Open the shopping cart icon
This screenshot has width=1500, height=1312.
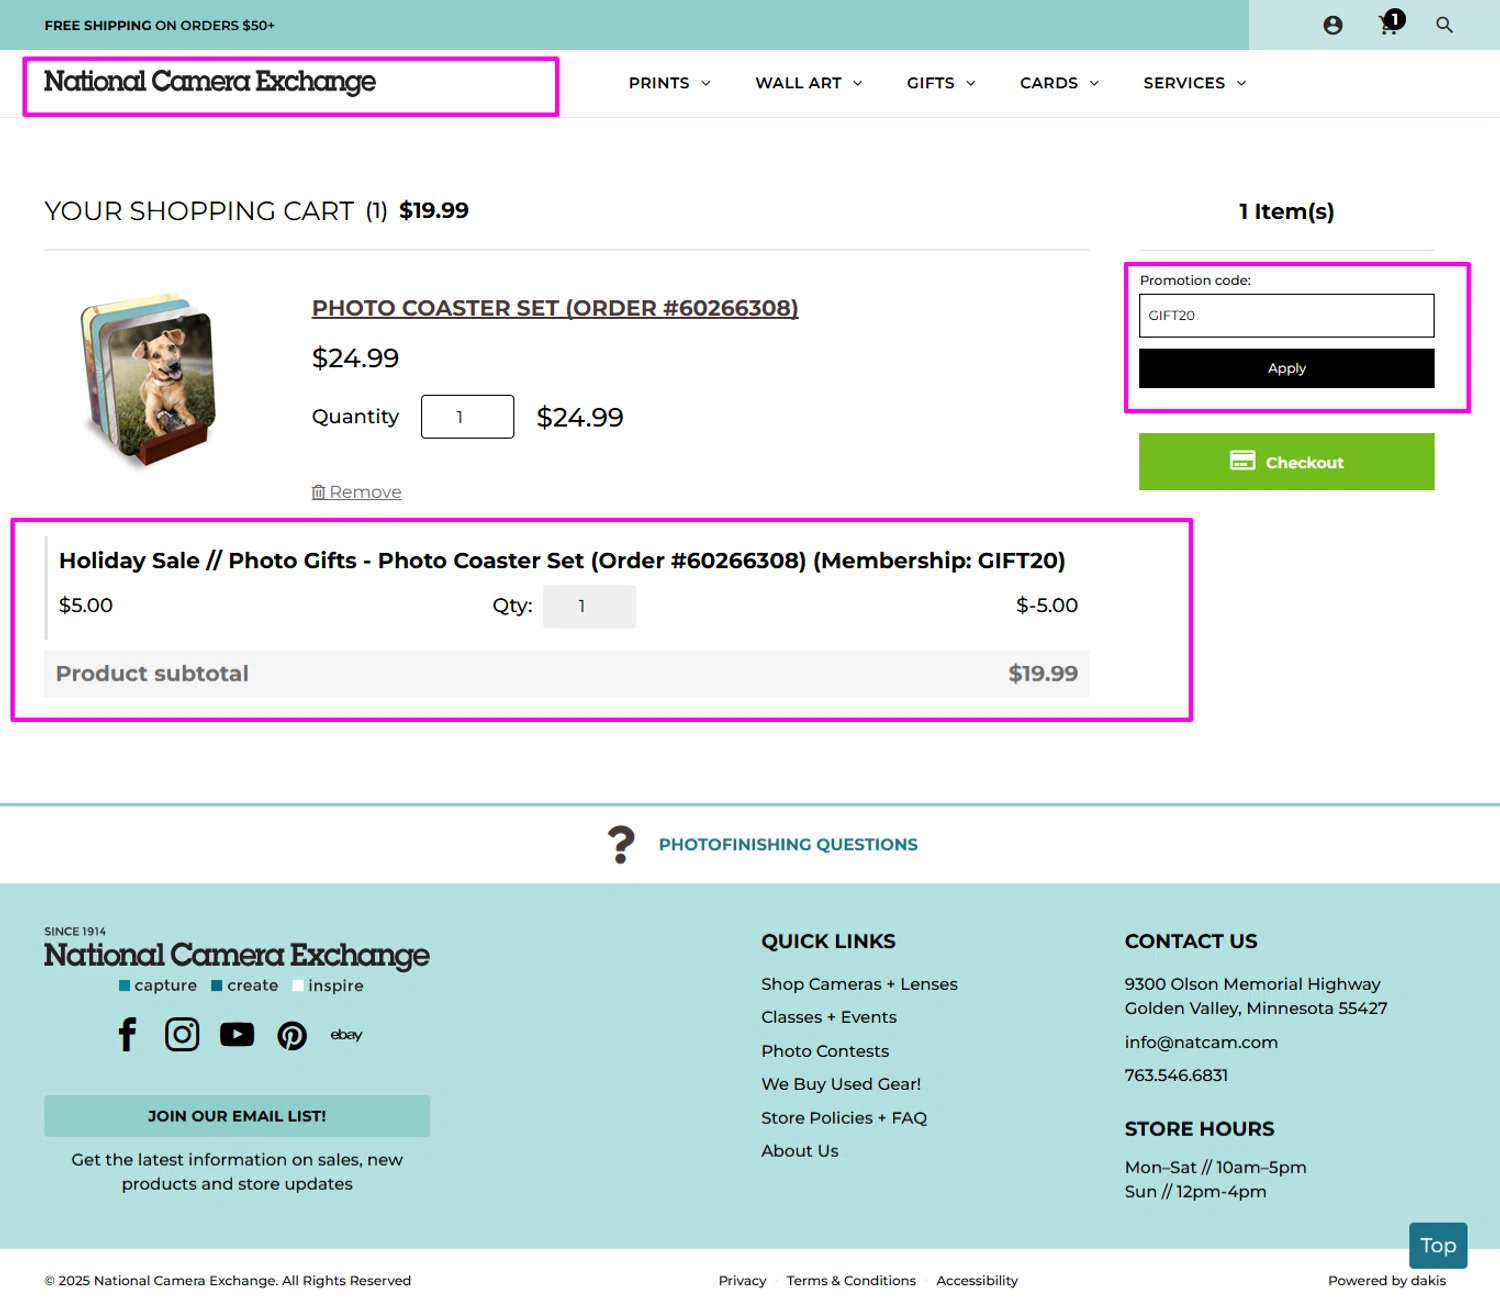point(1391,23)
